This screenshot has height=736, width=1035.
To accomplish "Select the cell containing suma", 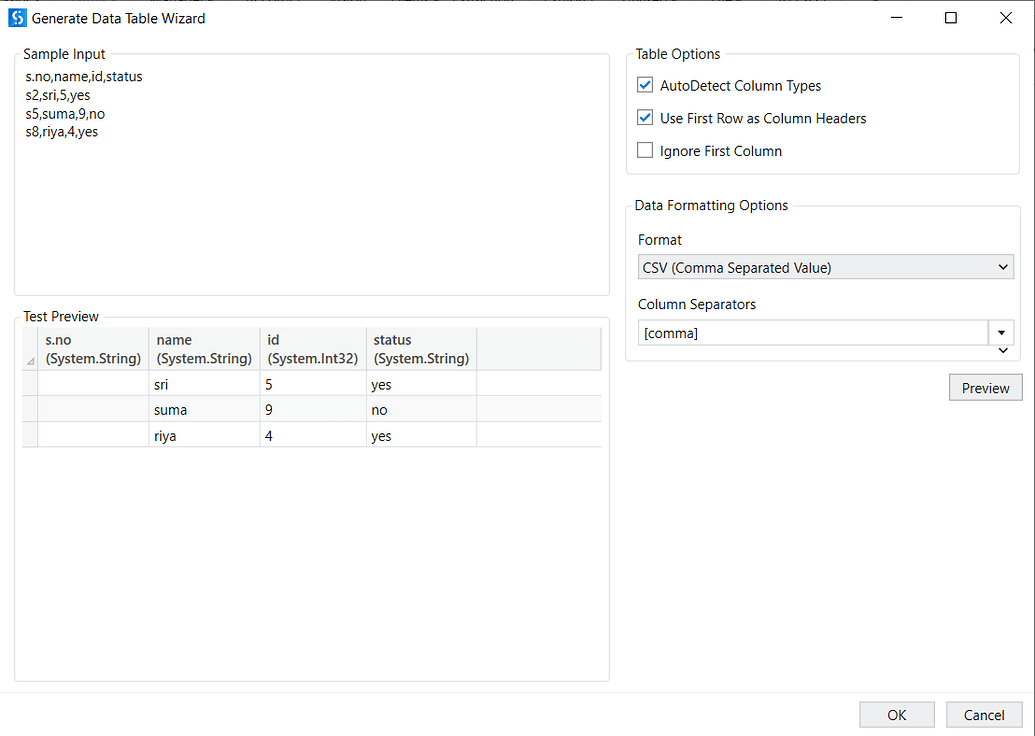I will [204, 410].
